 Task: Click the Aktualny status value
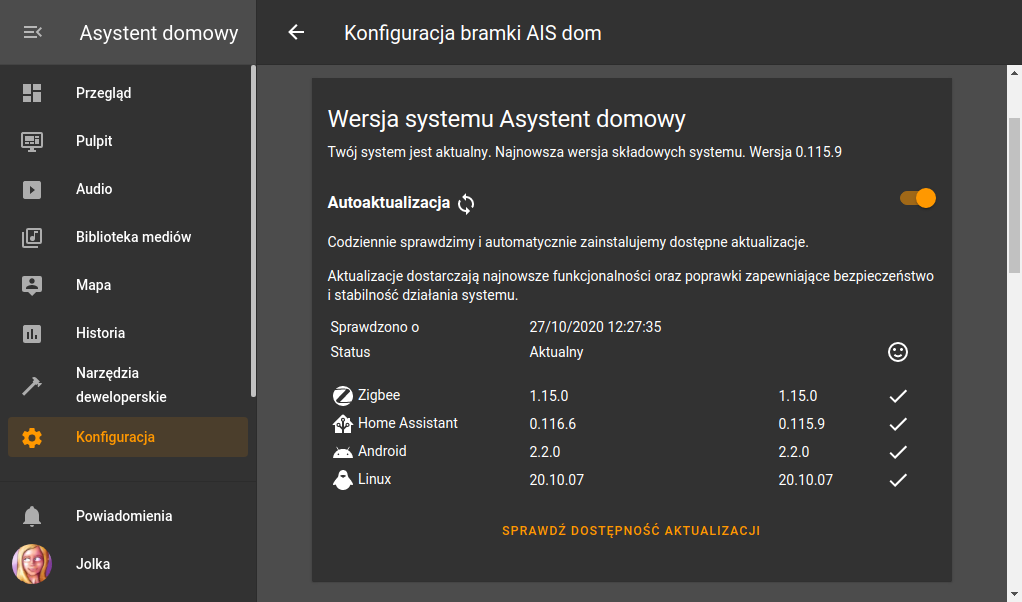click(556, 352)
